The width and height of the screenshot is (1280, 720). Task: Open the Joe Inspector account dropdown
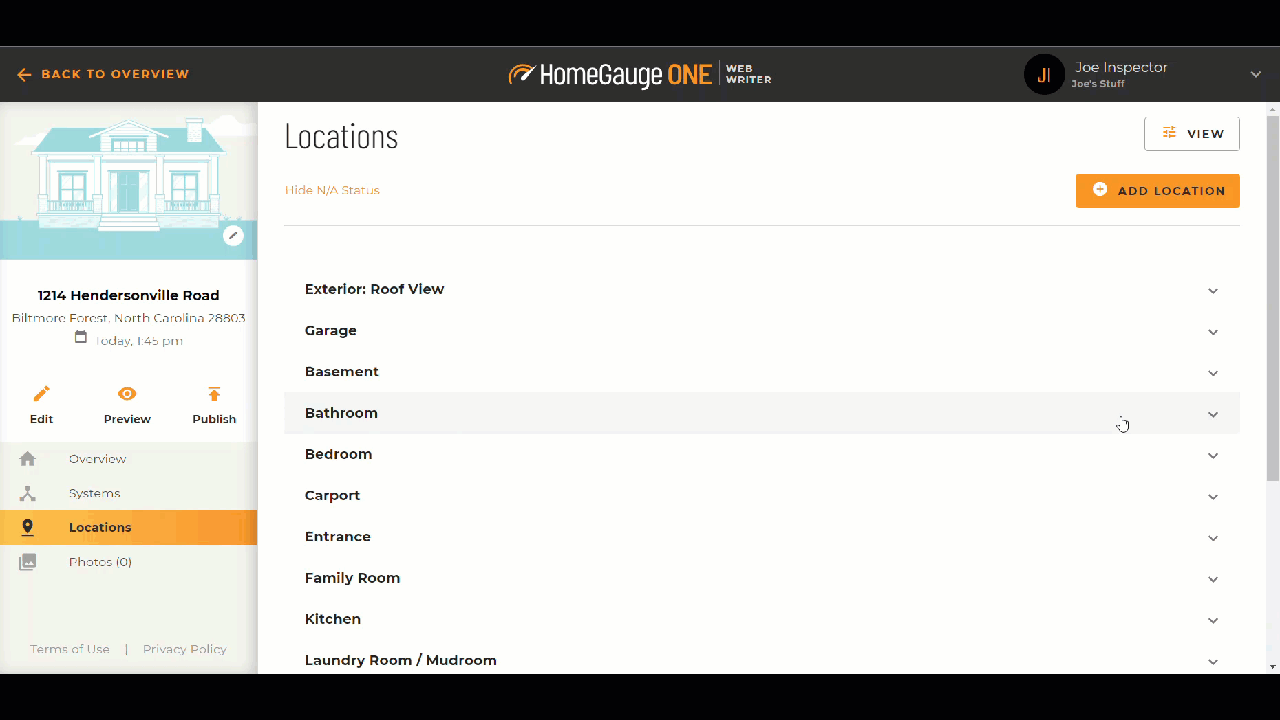tap(1255, 75)
